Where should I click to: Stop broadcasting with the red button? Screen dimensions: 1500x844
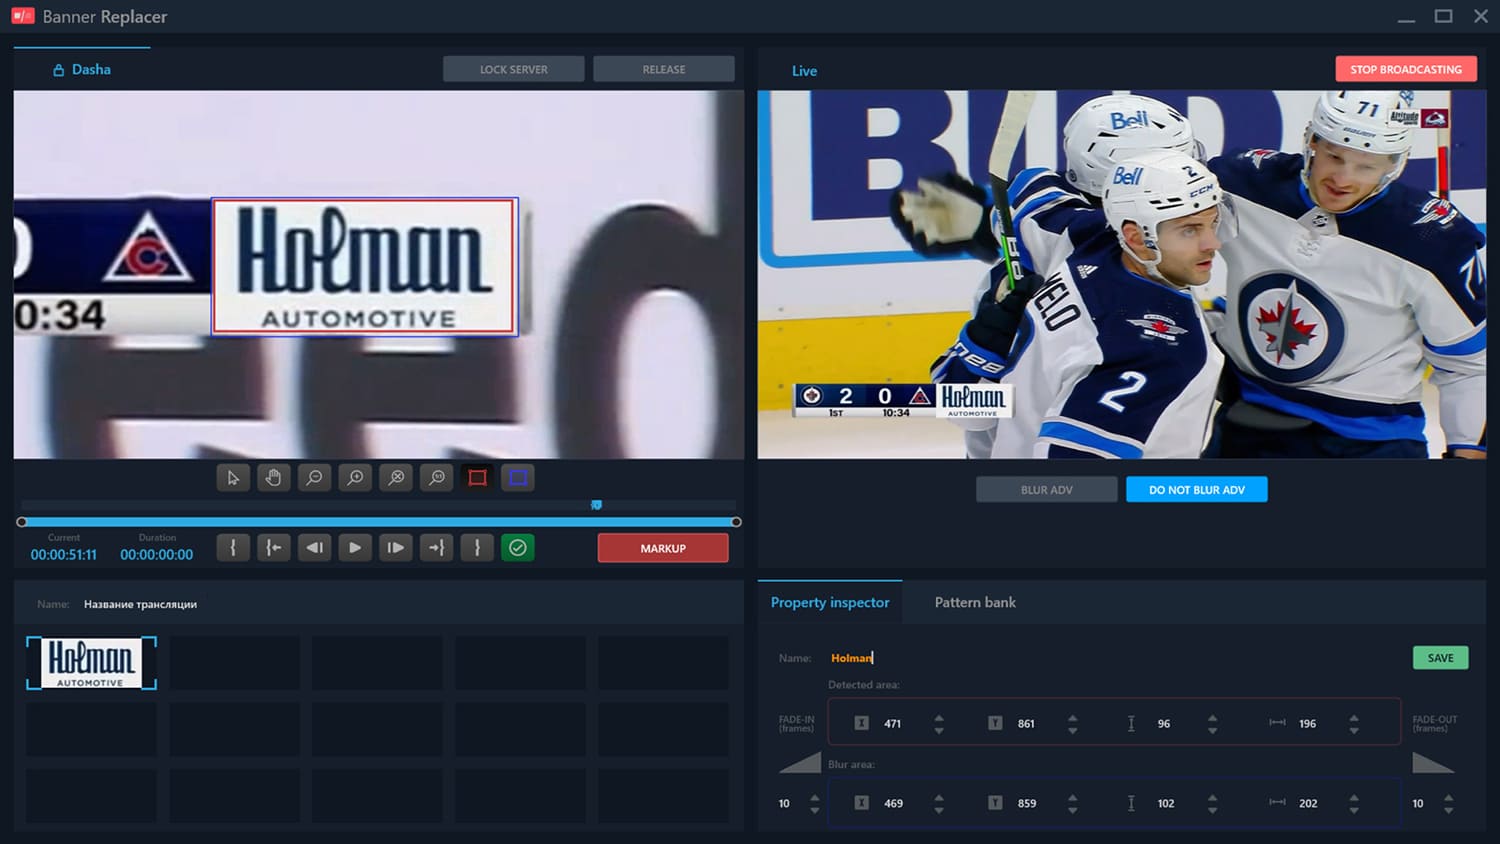pyautogui.click(x=1406, y=69)
